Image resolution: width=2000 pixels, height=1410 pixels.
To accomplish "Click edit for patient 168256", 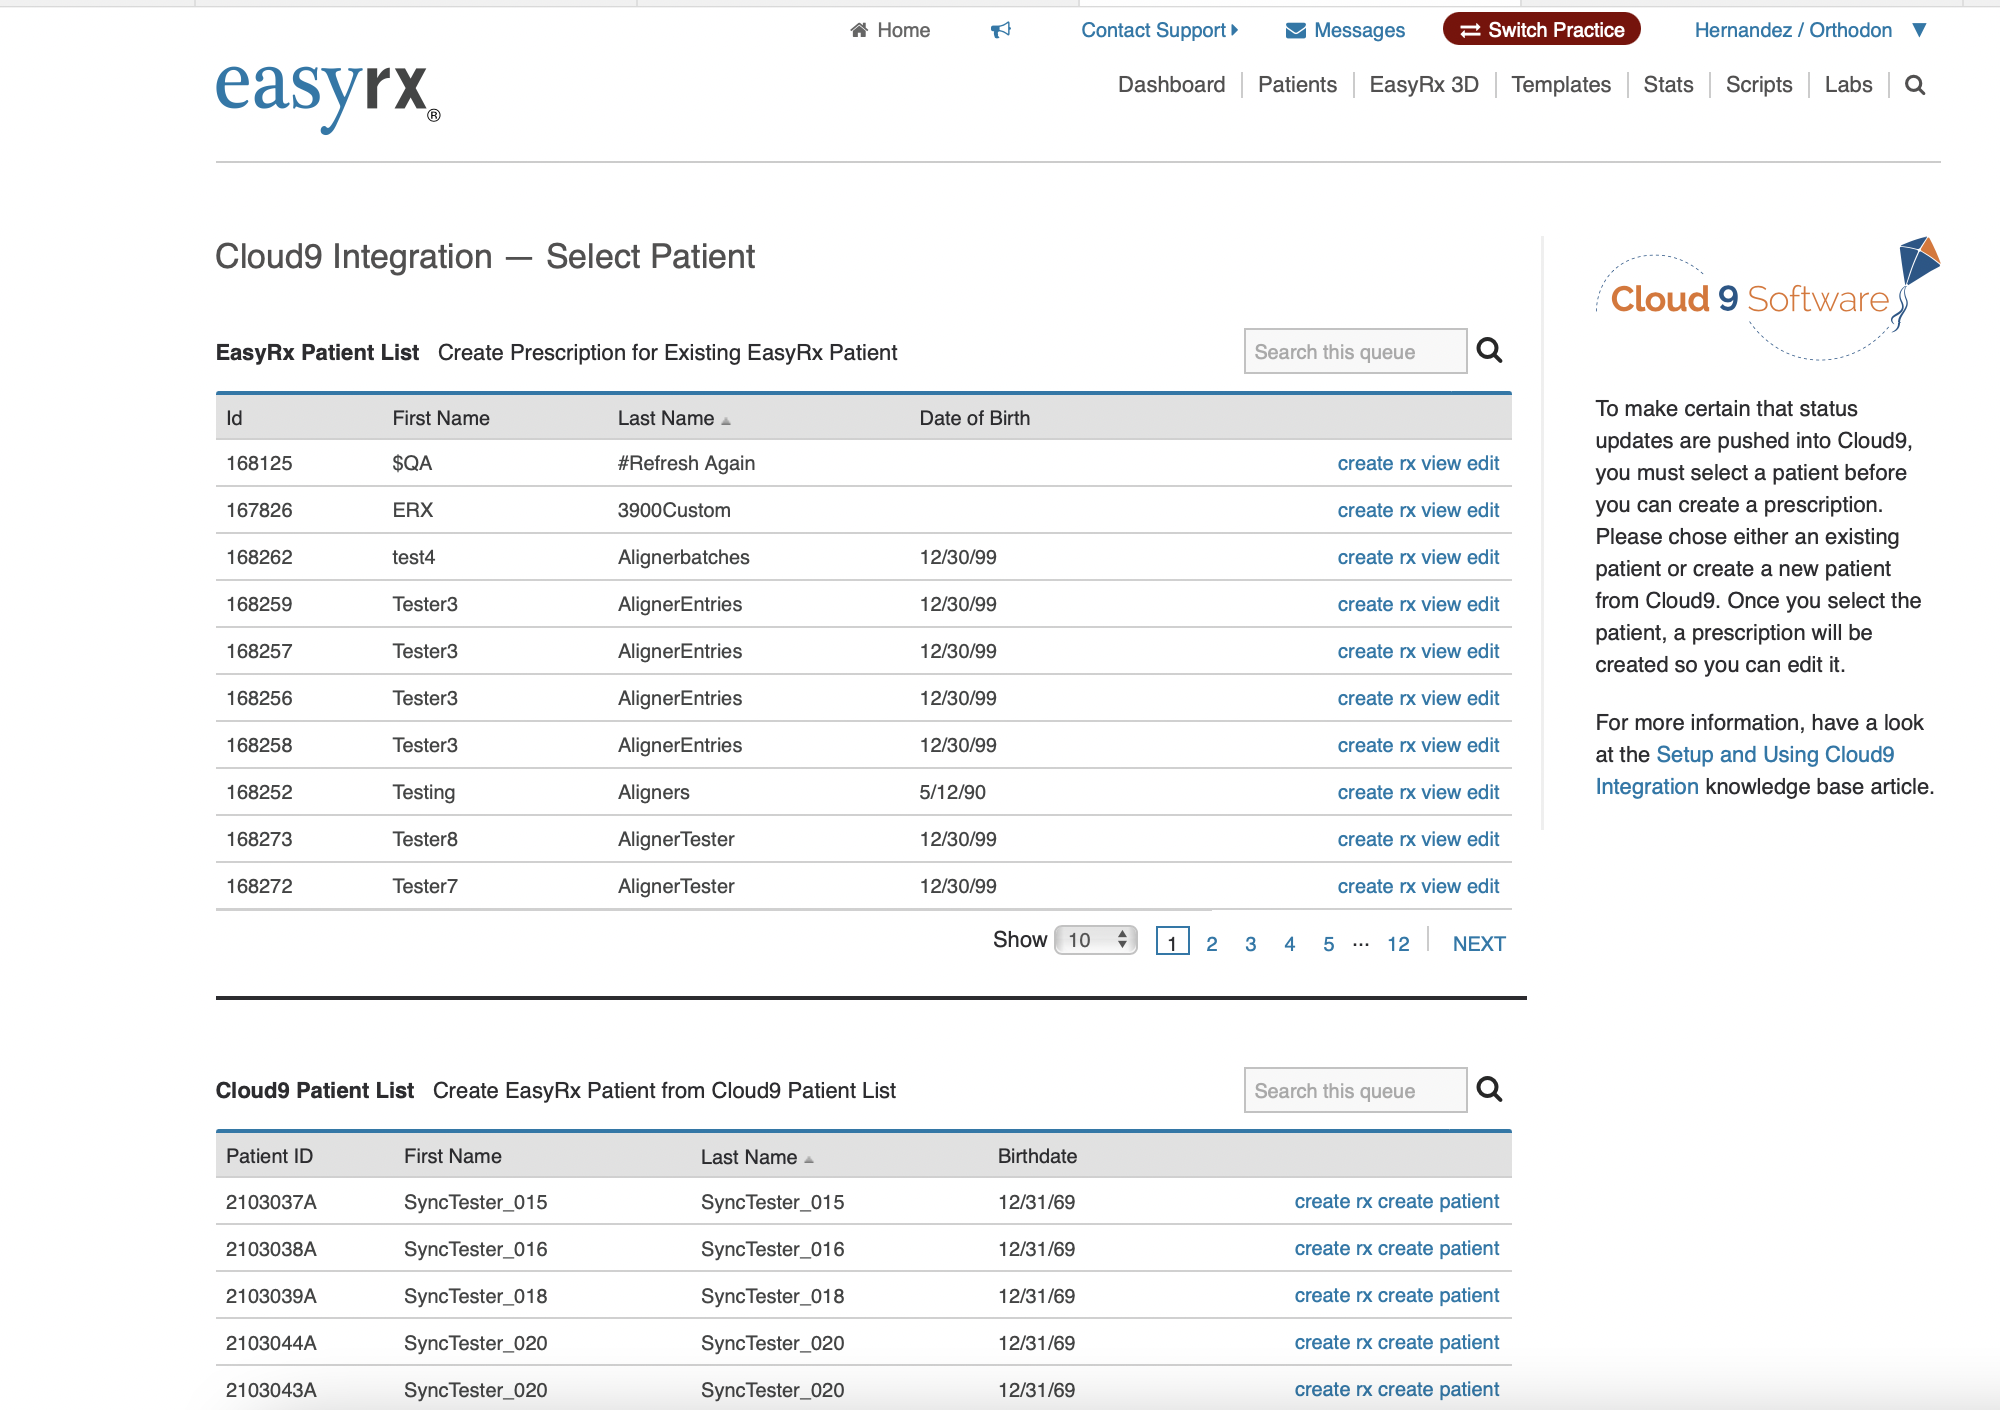I will click(1483, 698).
